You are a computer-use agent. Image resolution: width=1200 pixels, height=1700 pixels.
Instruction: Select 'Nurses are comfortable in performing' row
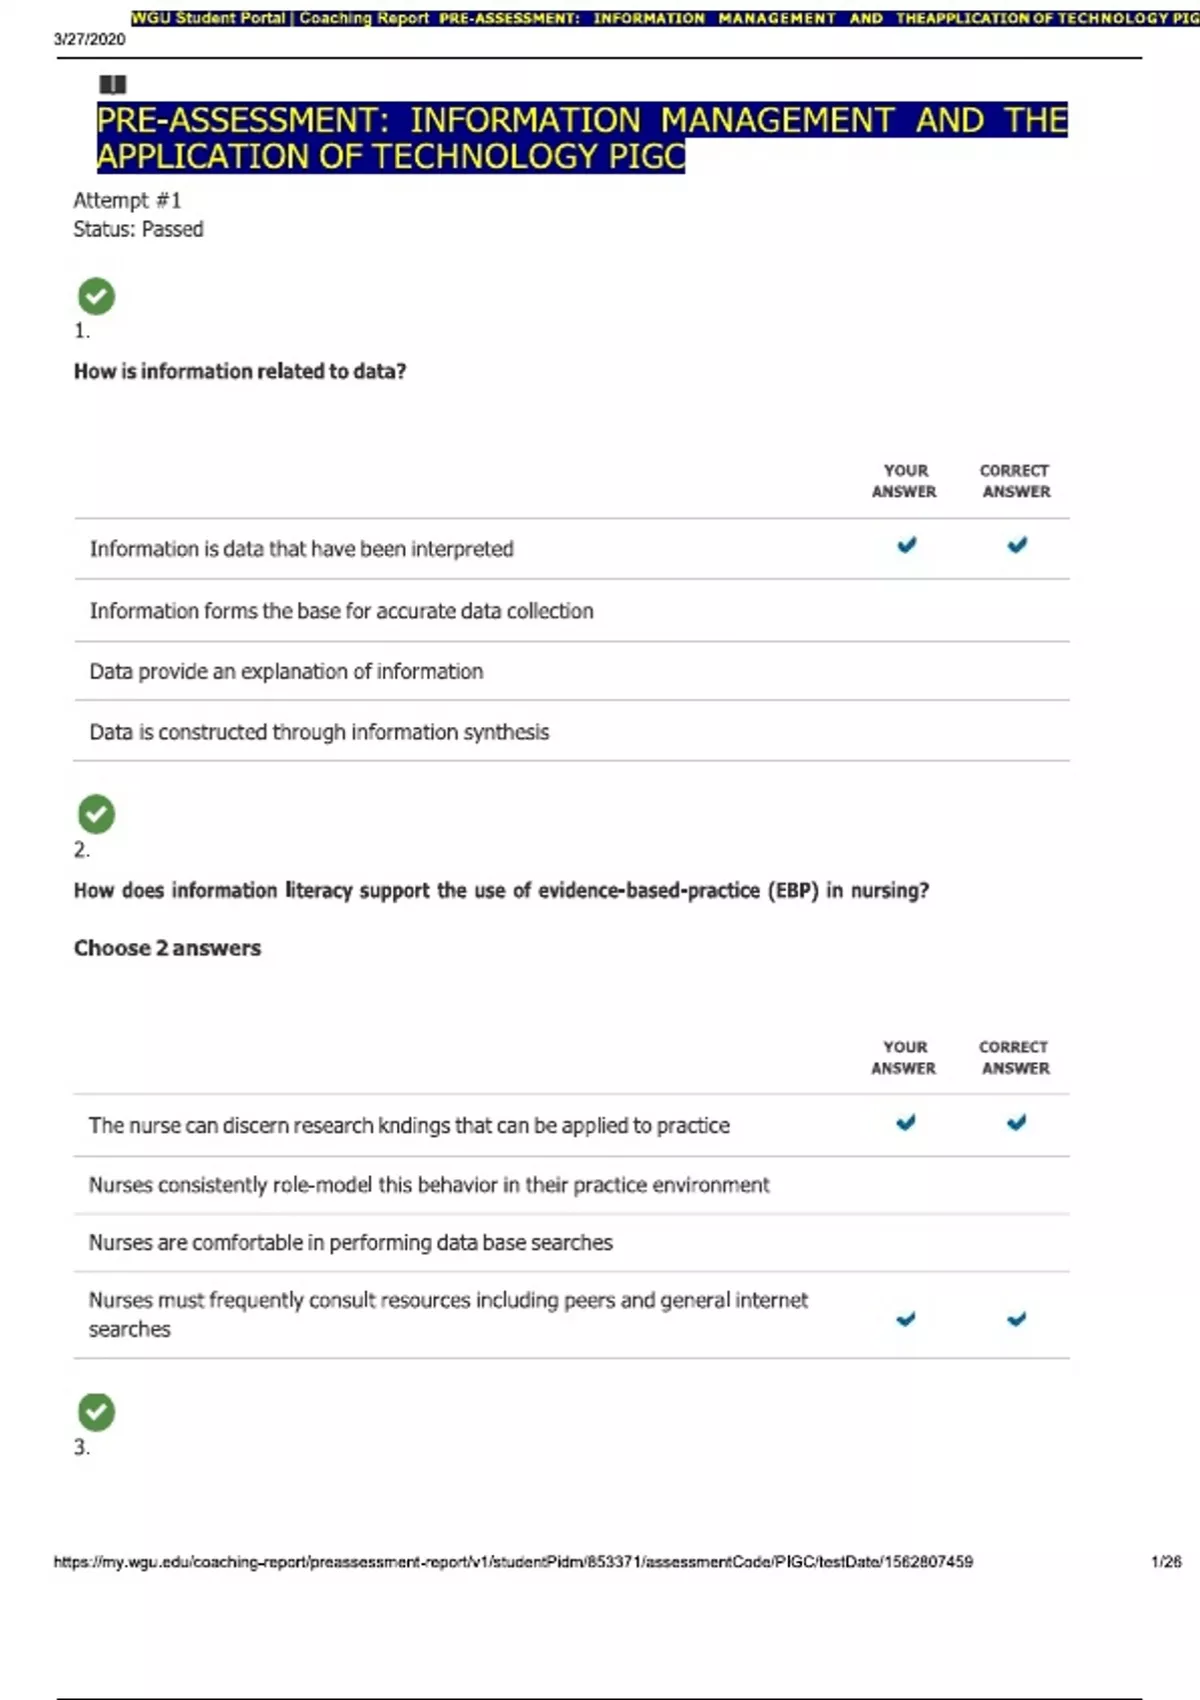[572, 1243]
